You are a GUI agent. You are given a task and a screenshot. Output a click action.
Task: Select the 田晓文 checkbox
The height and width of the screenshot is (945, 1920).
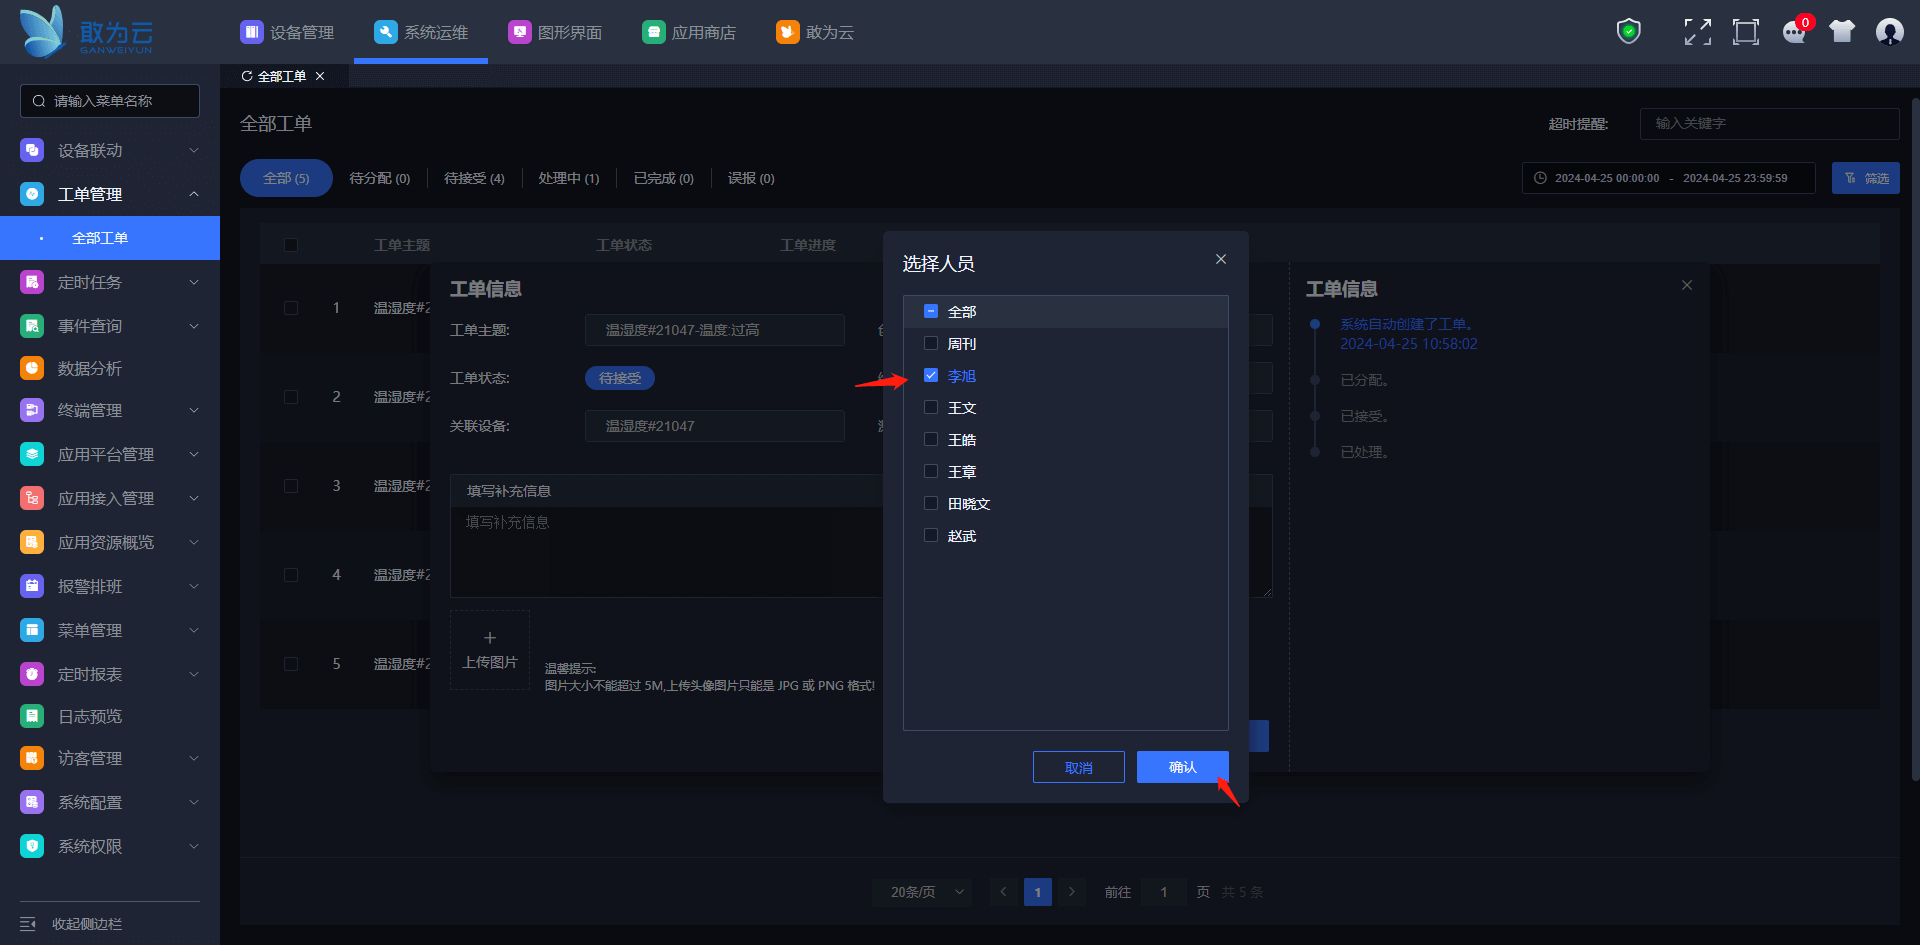(931, 504)
